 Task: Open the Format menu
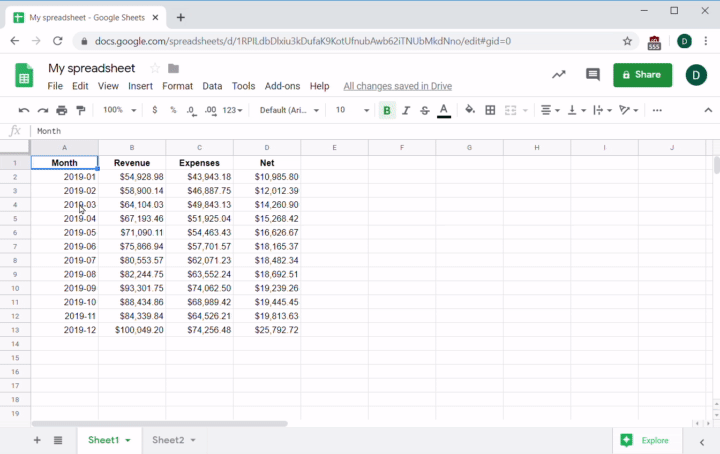(x=177, y=86)
